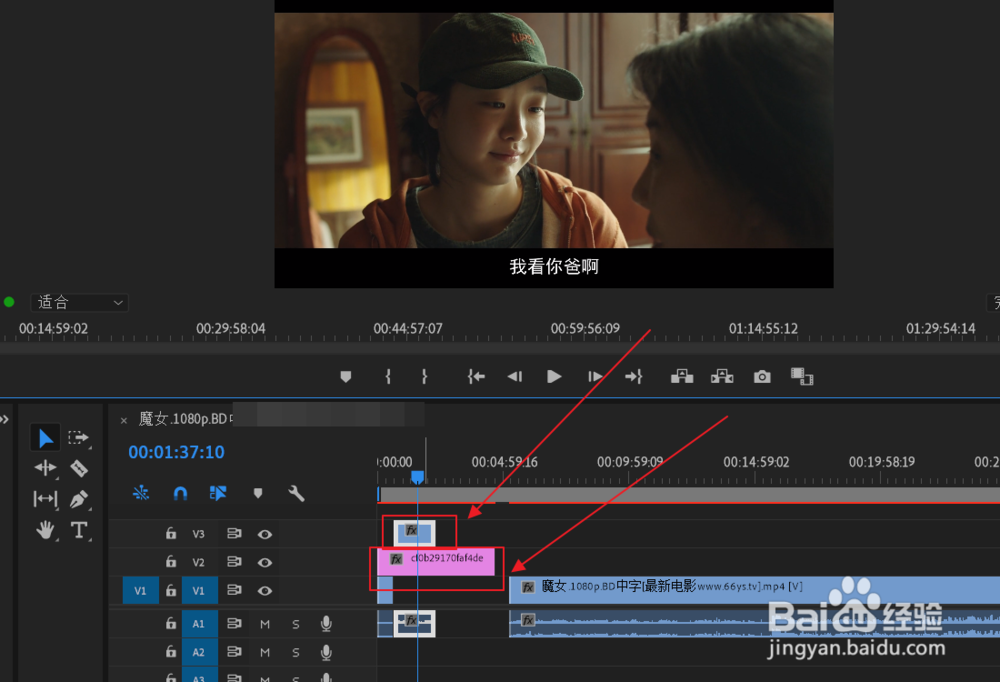Select the small clip on V3

(415, 533)
